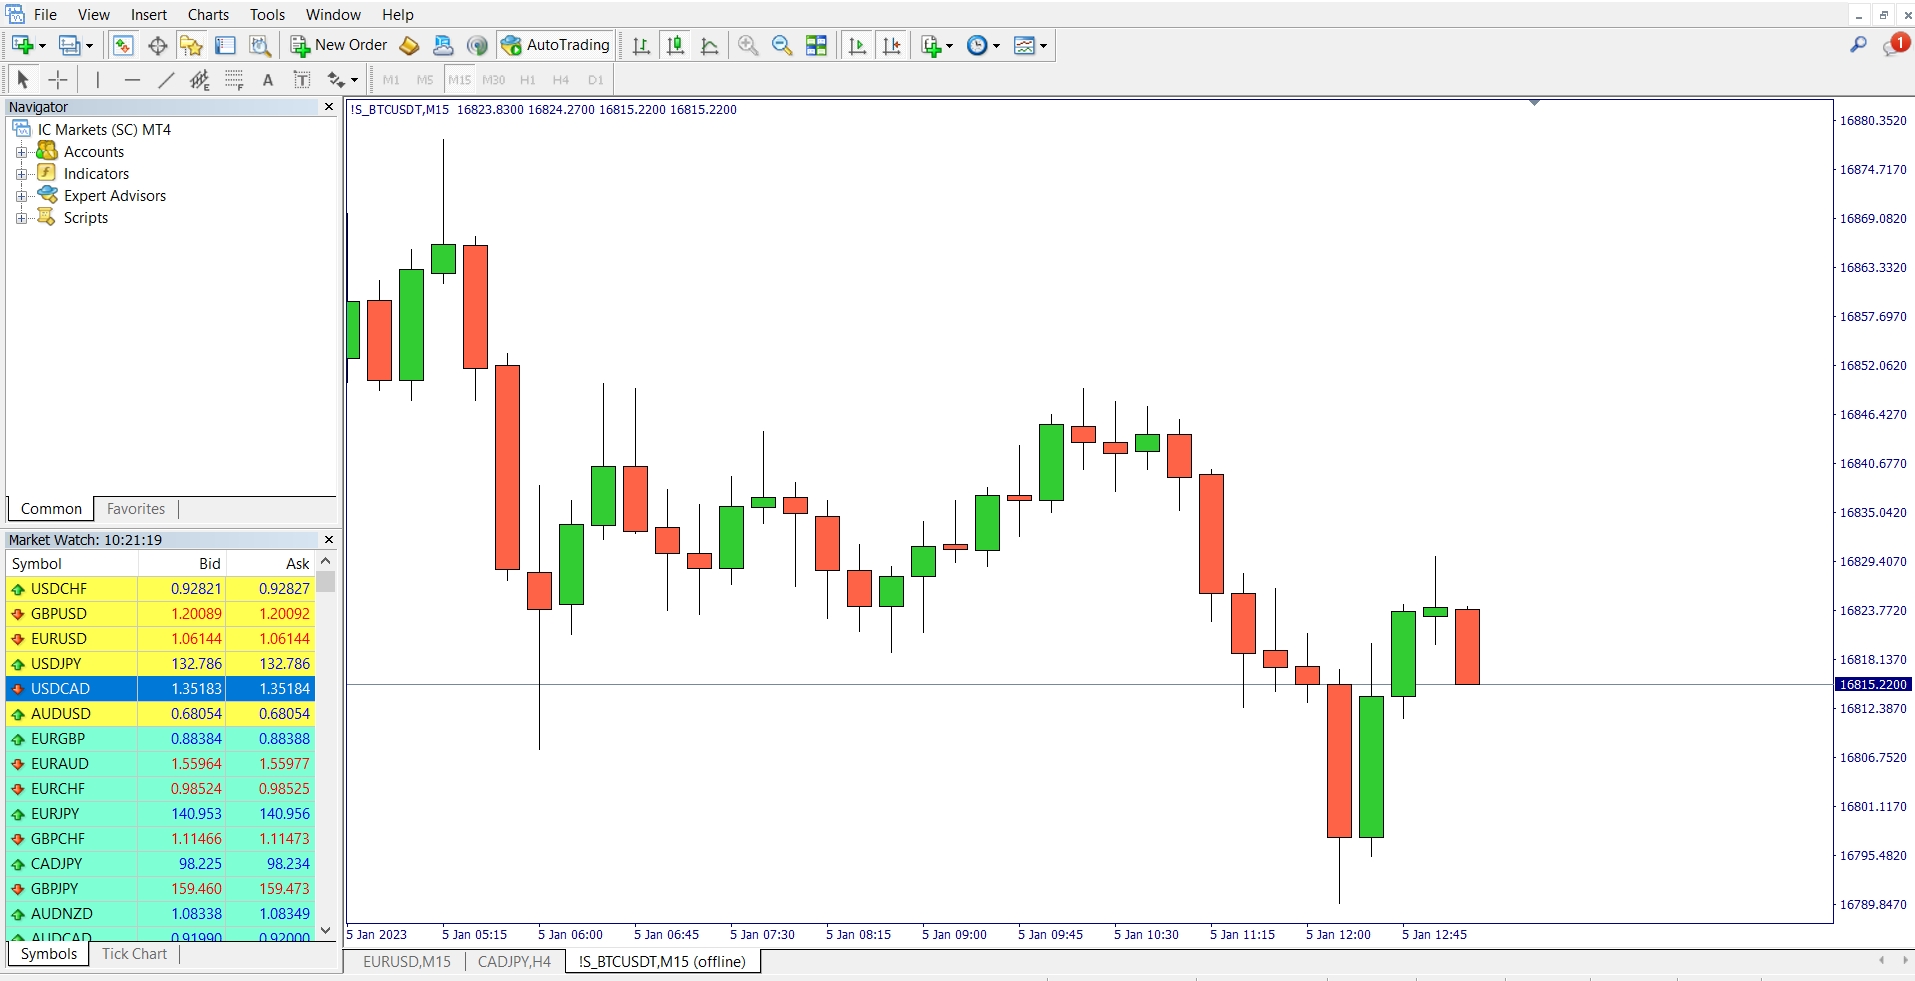The image size is (1915, 981).
Task: Toggle the Data Window icon
Action: pyautogui.click(x=157, y=45)
